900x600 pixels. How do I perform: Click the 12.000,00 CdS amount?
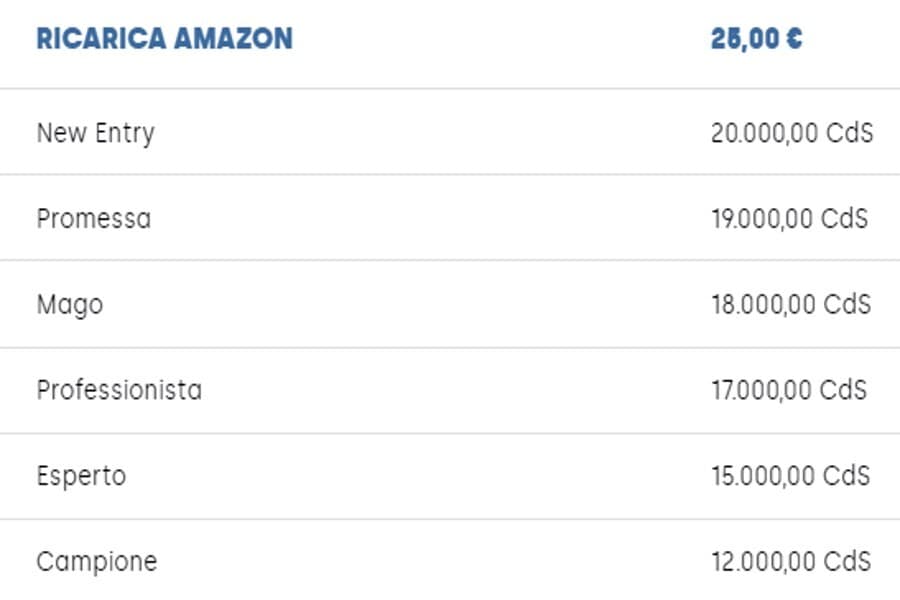[792, 562]
